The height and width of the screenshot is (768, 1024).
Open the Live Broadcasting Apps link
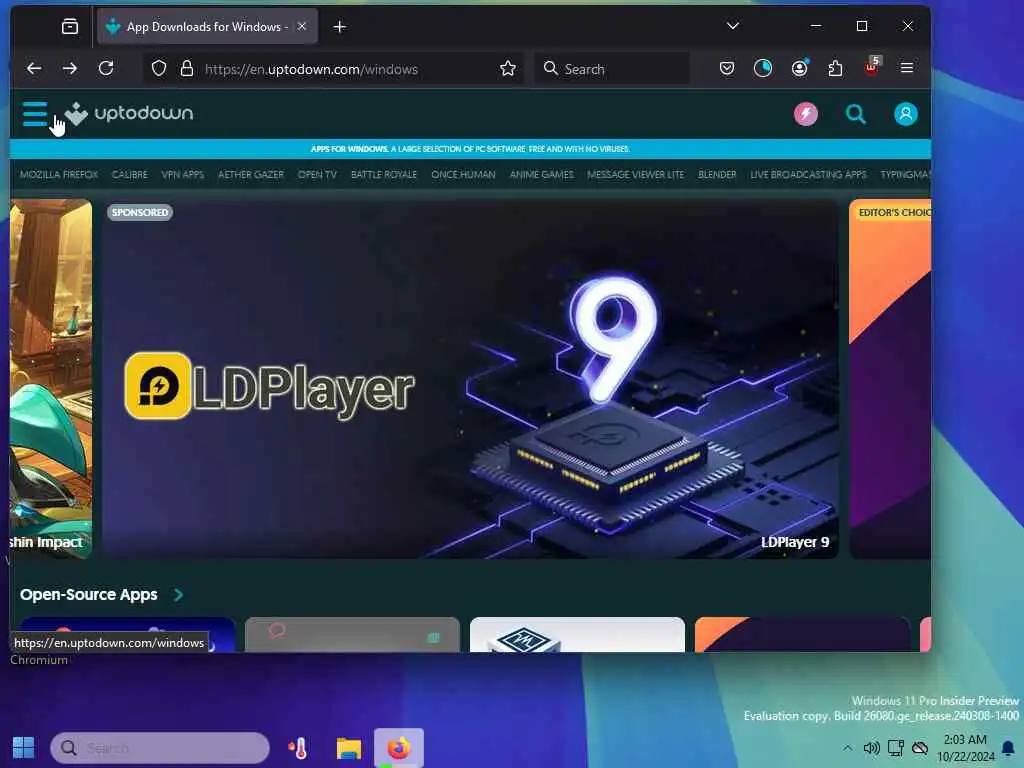point(808,174)
